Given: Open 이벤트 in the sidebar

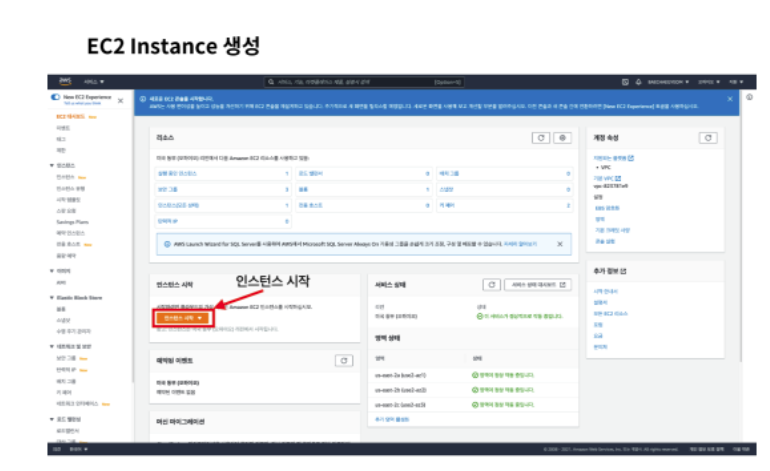Looking at the screenshot, I should pyautogui.click(x=63, y=128).
